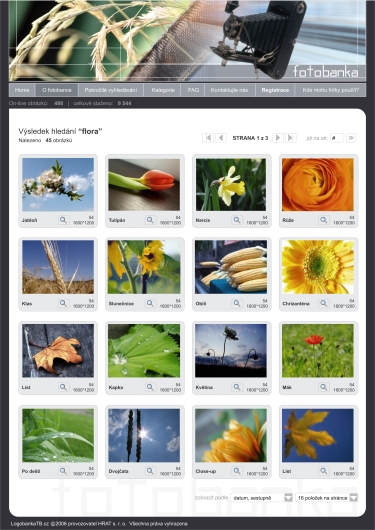Open the Kapka green leaf thumbnail
This screenshot has height=530, width=375.
pos(144,351)
